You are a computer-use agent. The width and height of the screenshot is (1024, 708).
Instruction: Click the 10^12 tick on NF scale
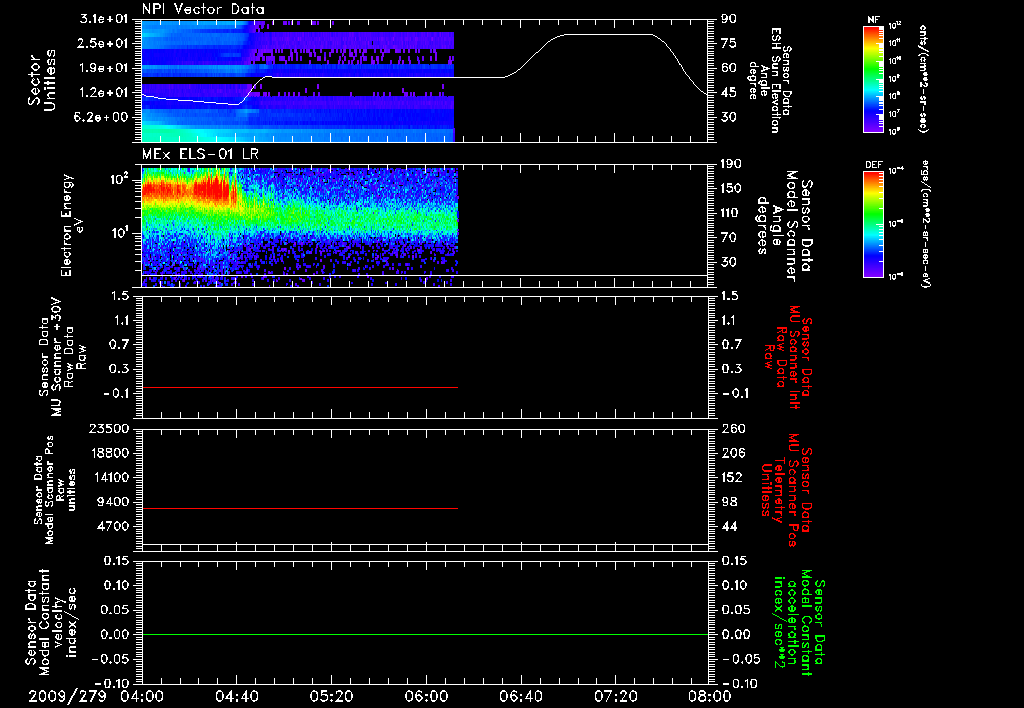coord(895,26)
